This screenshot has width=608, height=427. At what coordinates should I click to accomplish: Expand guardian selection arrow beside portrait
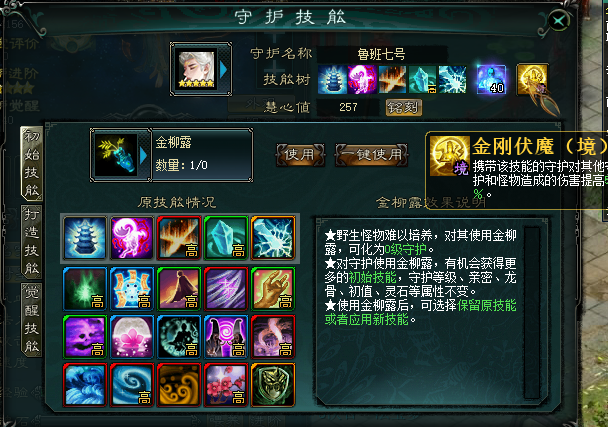223,70
